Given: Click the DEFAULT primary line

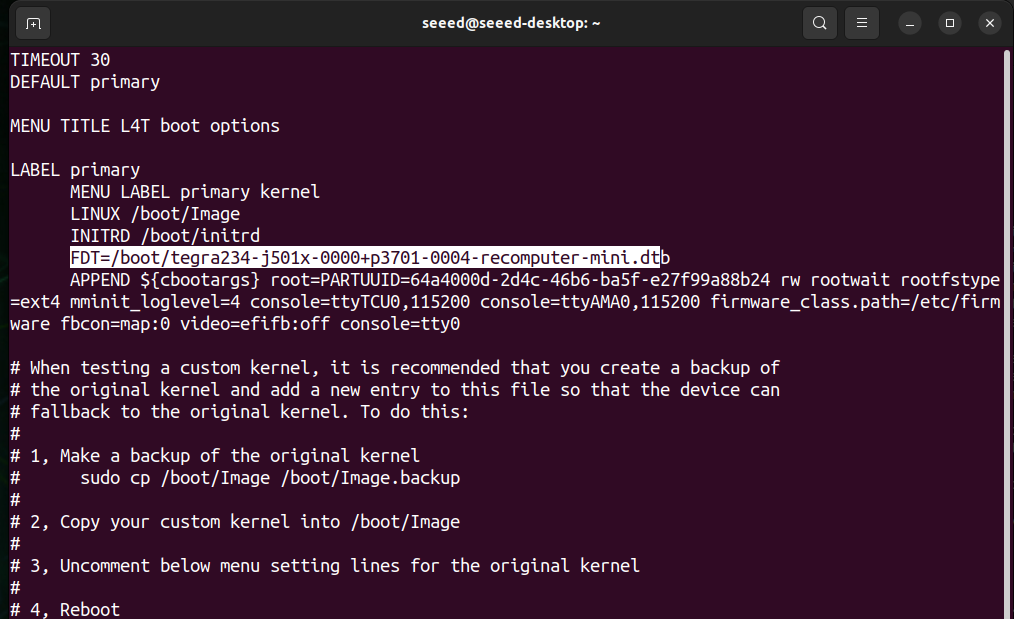Looking at the screenshot, I should (x=85, y=82).
